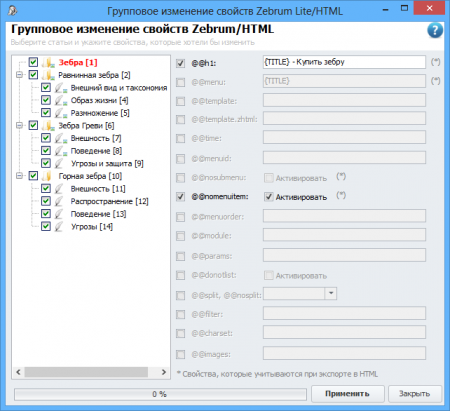Screen dimensions: 450x411
Task: Click feather icon beside Угрозы [14]
Action: pos(59,227)
